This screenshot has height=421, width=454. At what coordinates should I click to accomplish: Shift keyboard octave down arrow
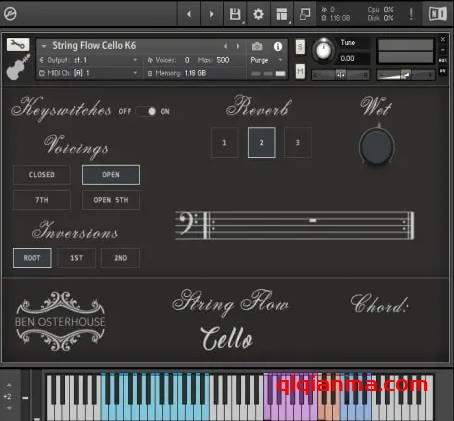click(9, 408)
